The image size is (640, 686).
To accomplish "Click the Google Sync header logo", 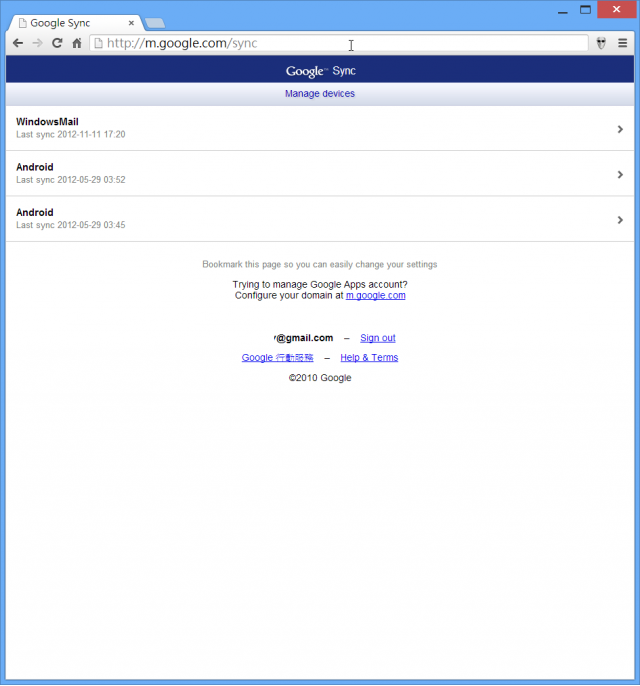I will point(321,71).
